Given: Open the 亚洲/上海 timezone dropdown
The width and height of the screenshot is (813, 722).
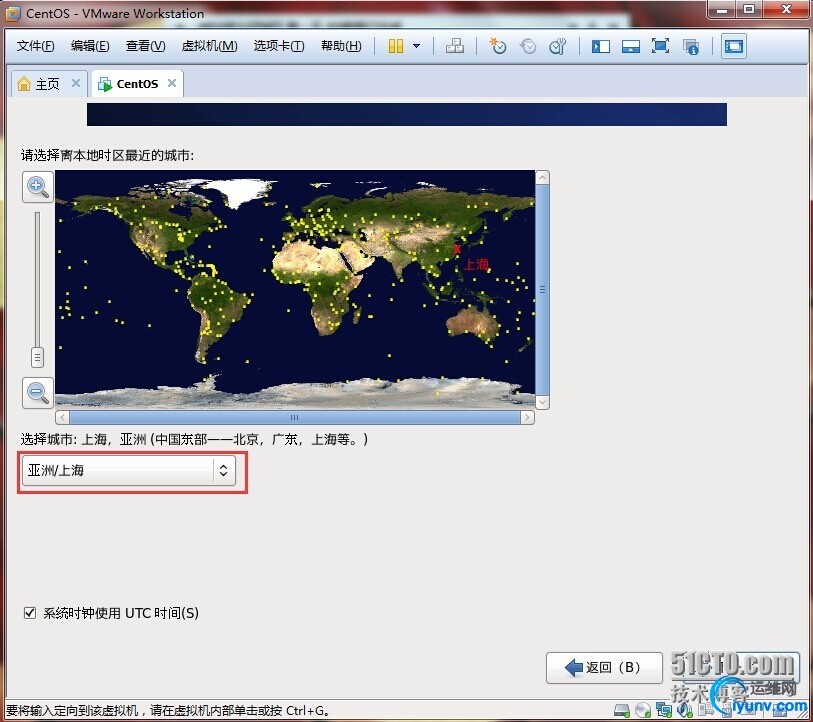Looking at the screenshot, I should coord(129,470).
